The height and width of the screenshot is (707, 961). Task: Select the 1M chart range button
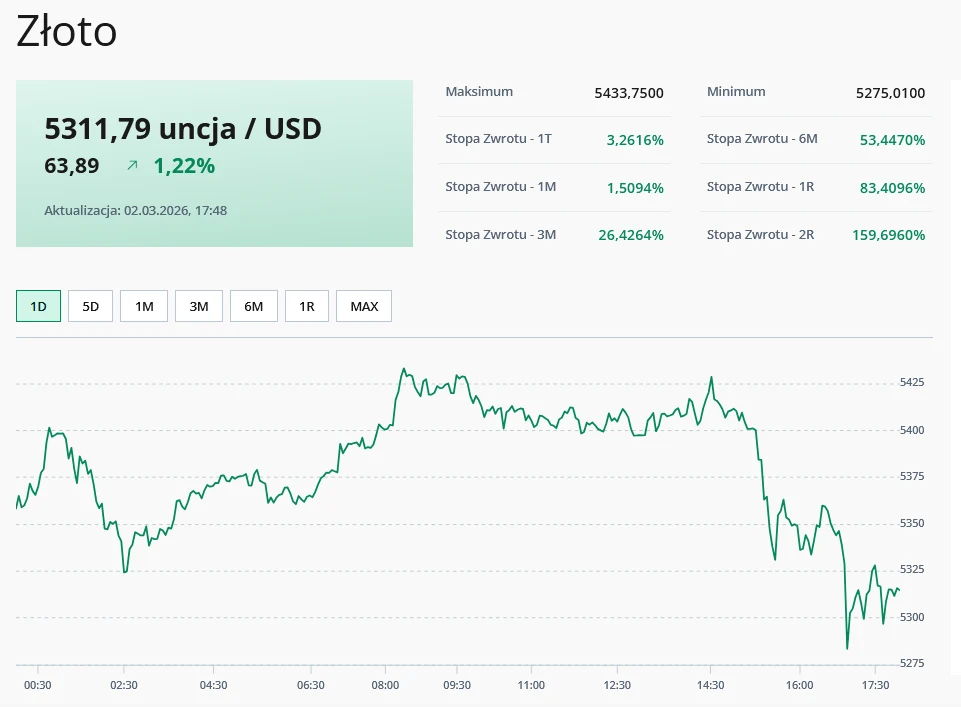[144, 306]
